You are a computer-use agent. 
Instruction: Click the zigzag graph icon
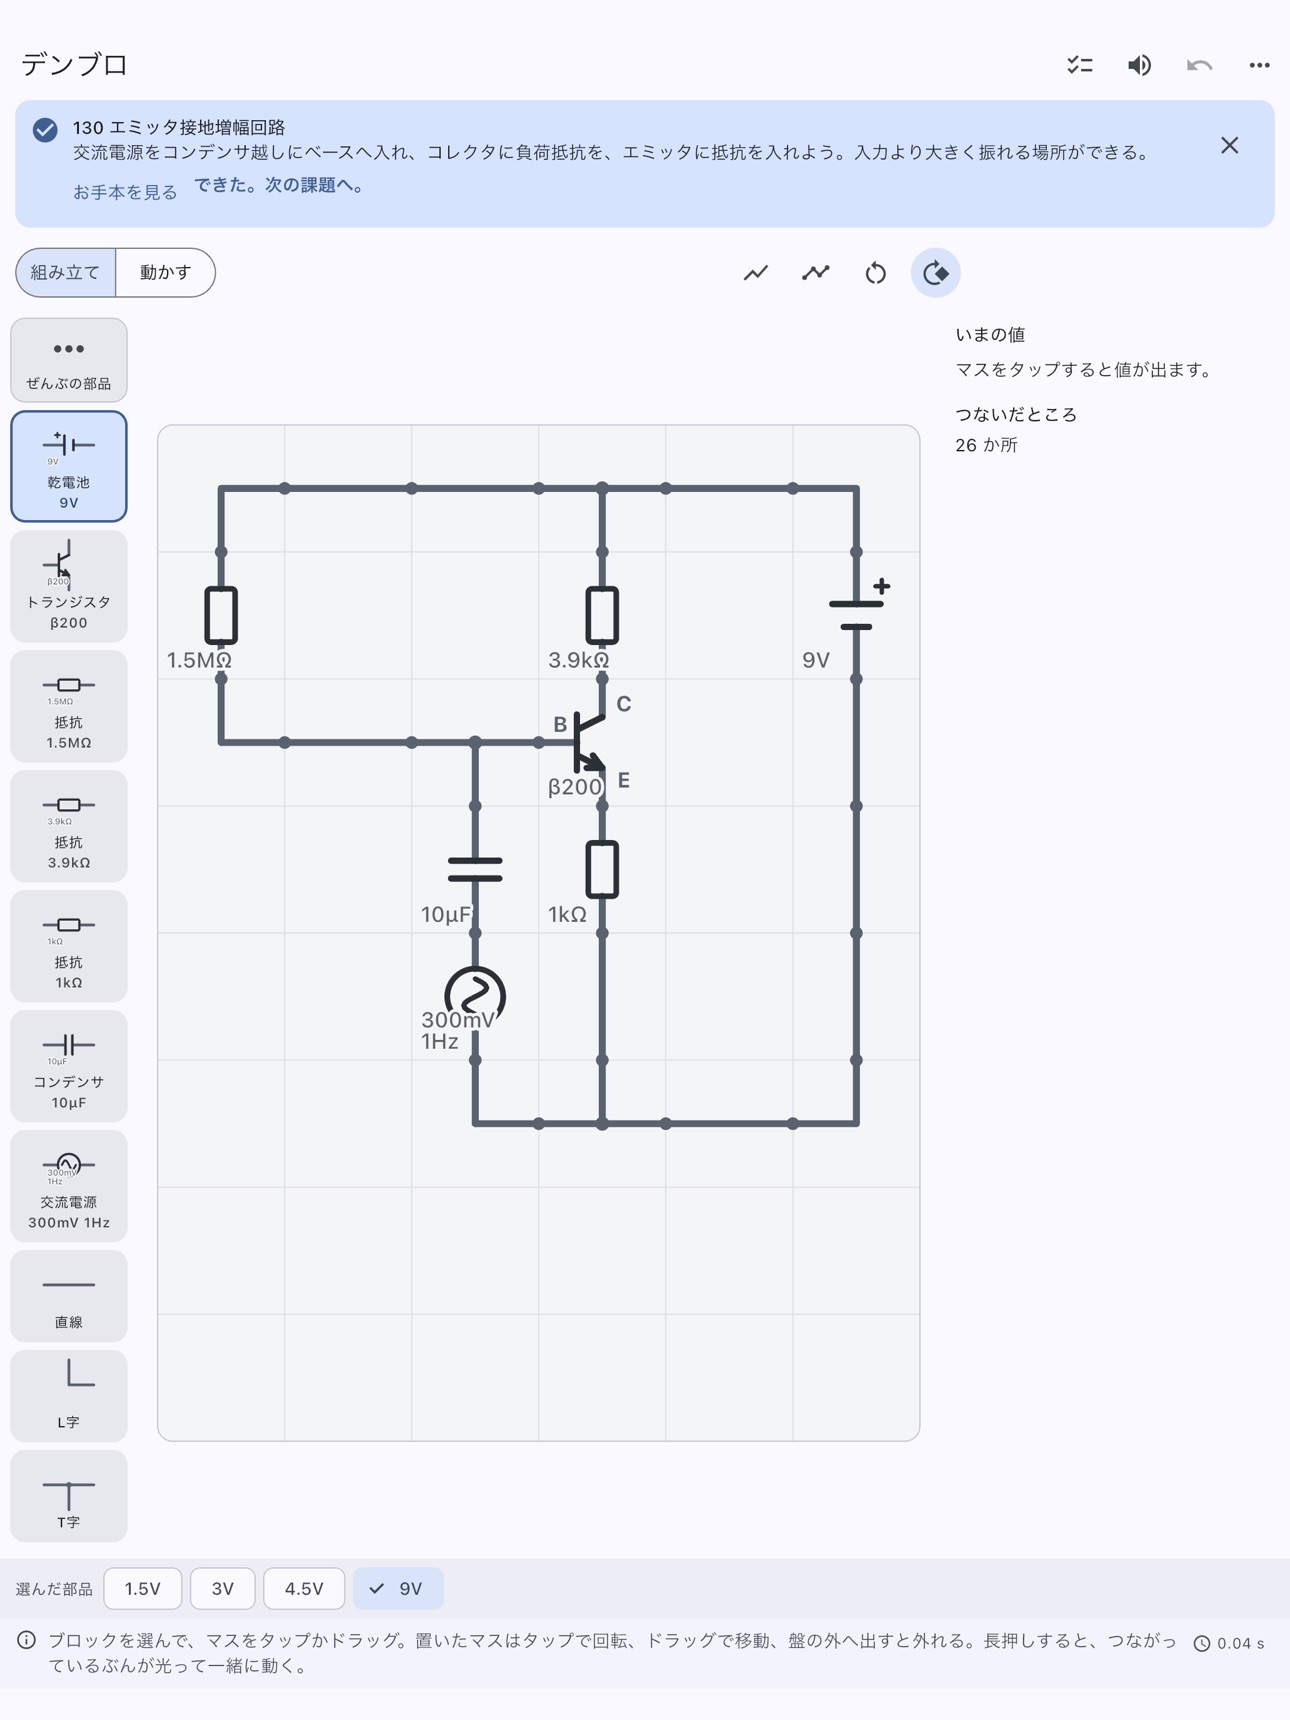(x=816, y=273)
